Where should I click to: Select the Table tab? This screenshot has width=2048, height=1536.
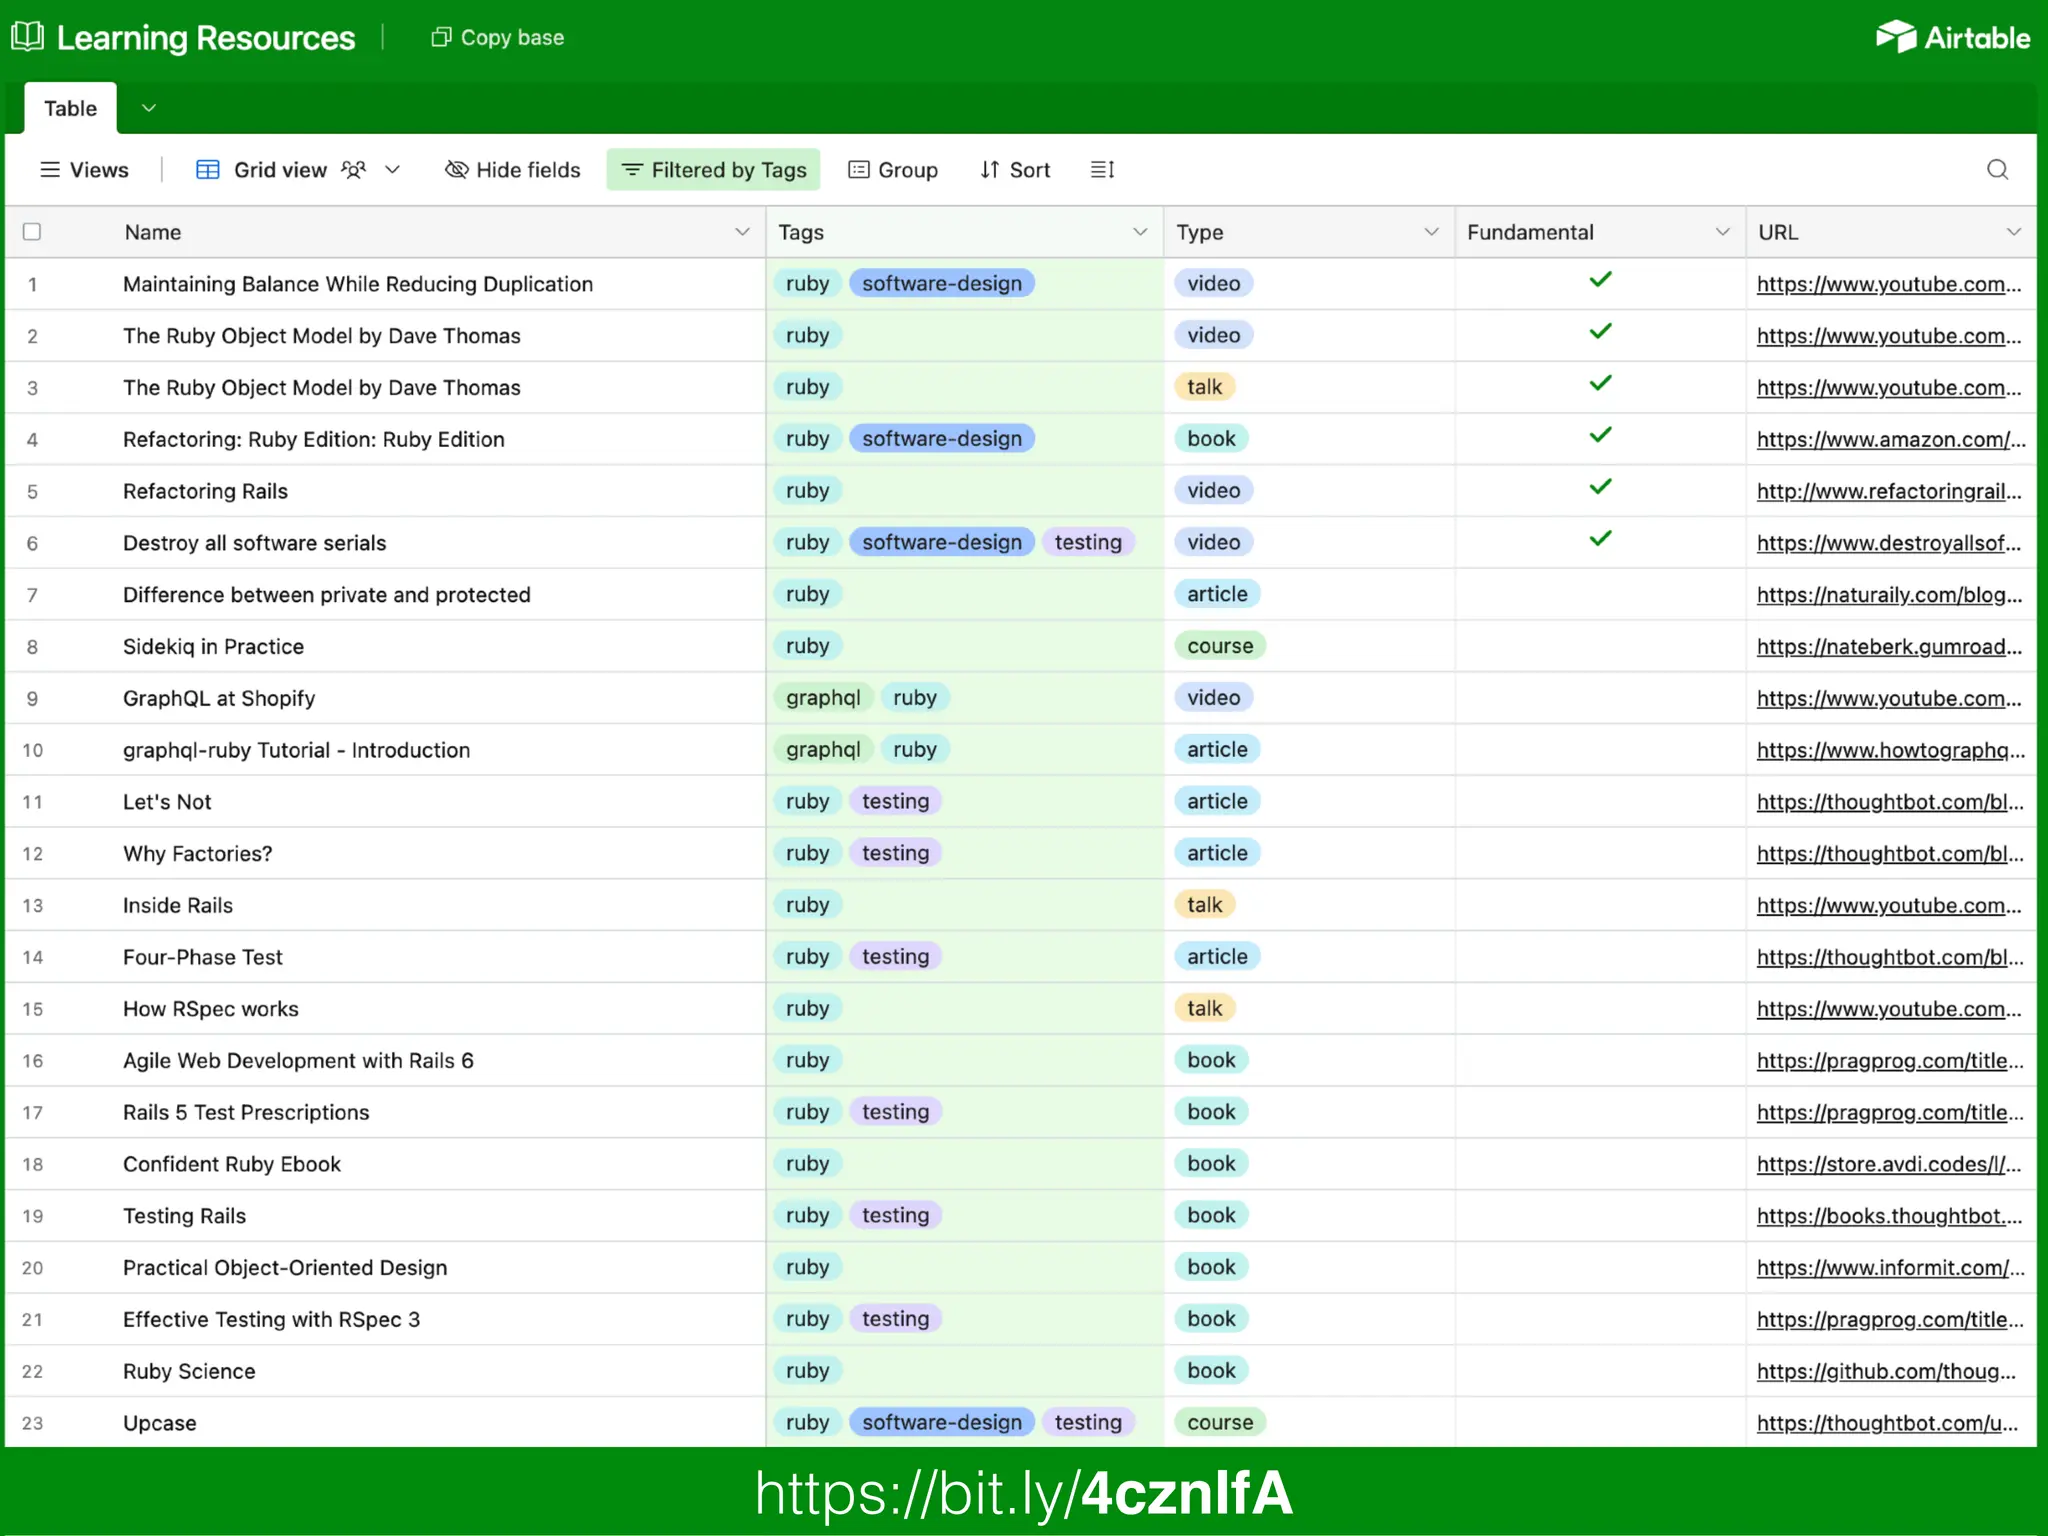point(70,108)
